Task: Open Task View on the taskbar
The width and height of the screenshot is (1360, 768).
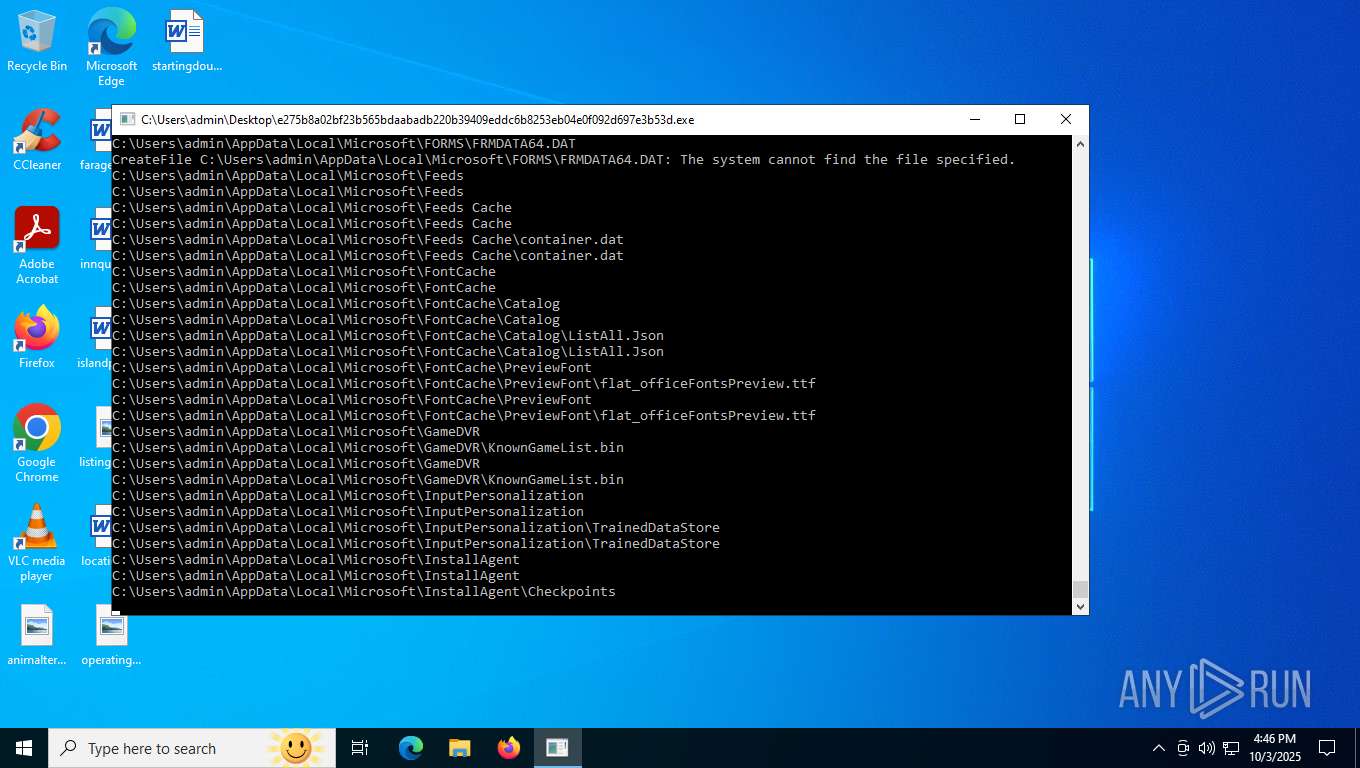Action: (x=360, y=748)
